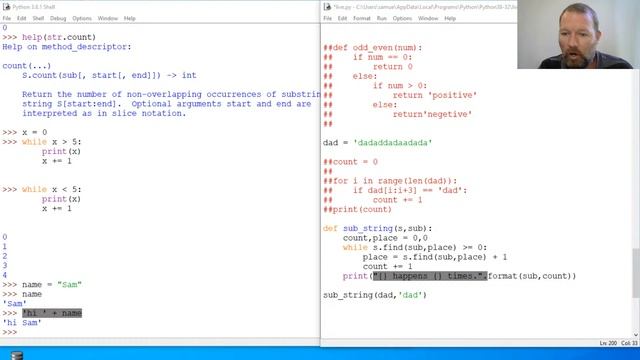Open Window menu in Python Shell window

(x=108, y=18)
